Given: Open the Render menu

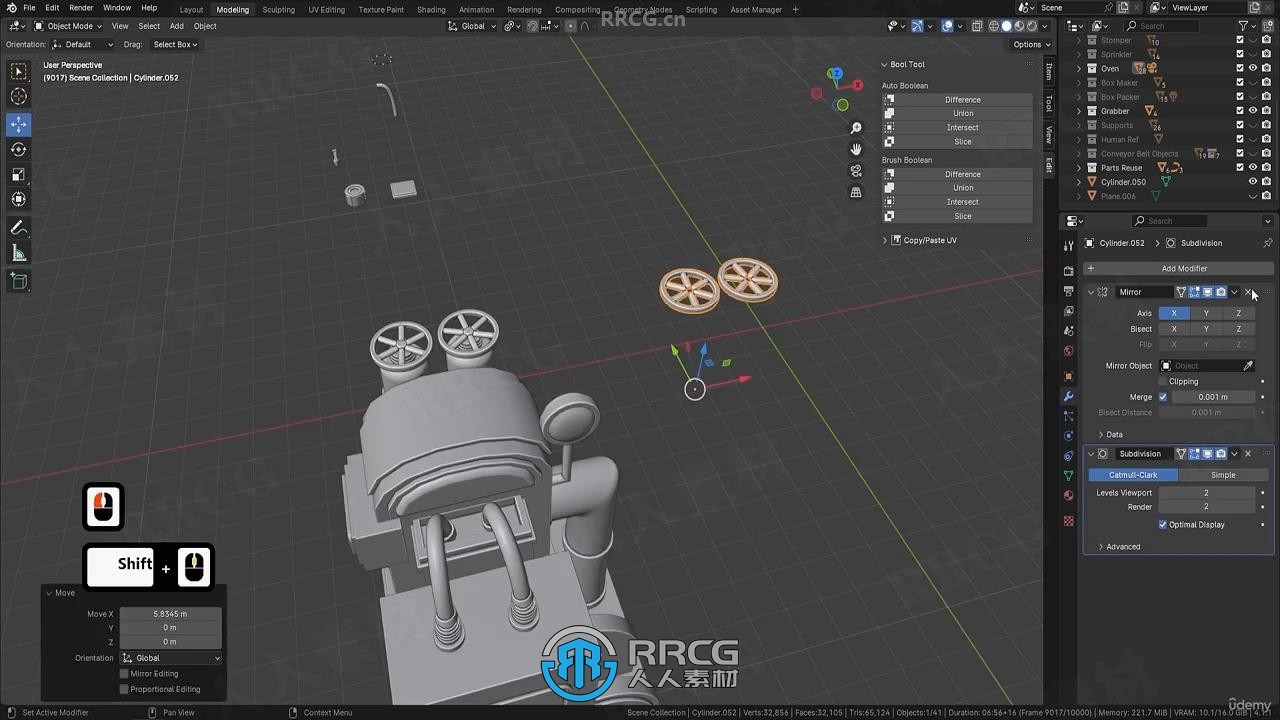Looking at the screenshot, I should [81, 8].
